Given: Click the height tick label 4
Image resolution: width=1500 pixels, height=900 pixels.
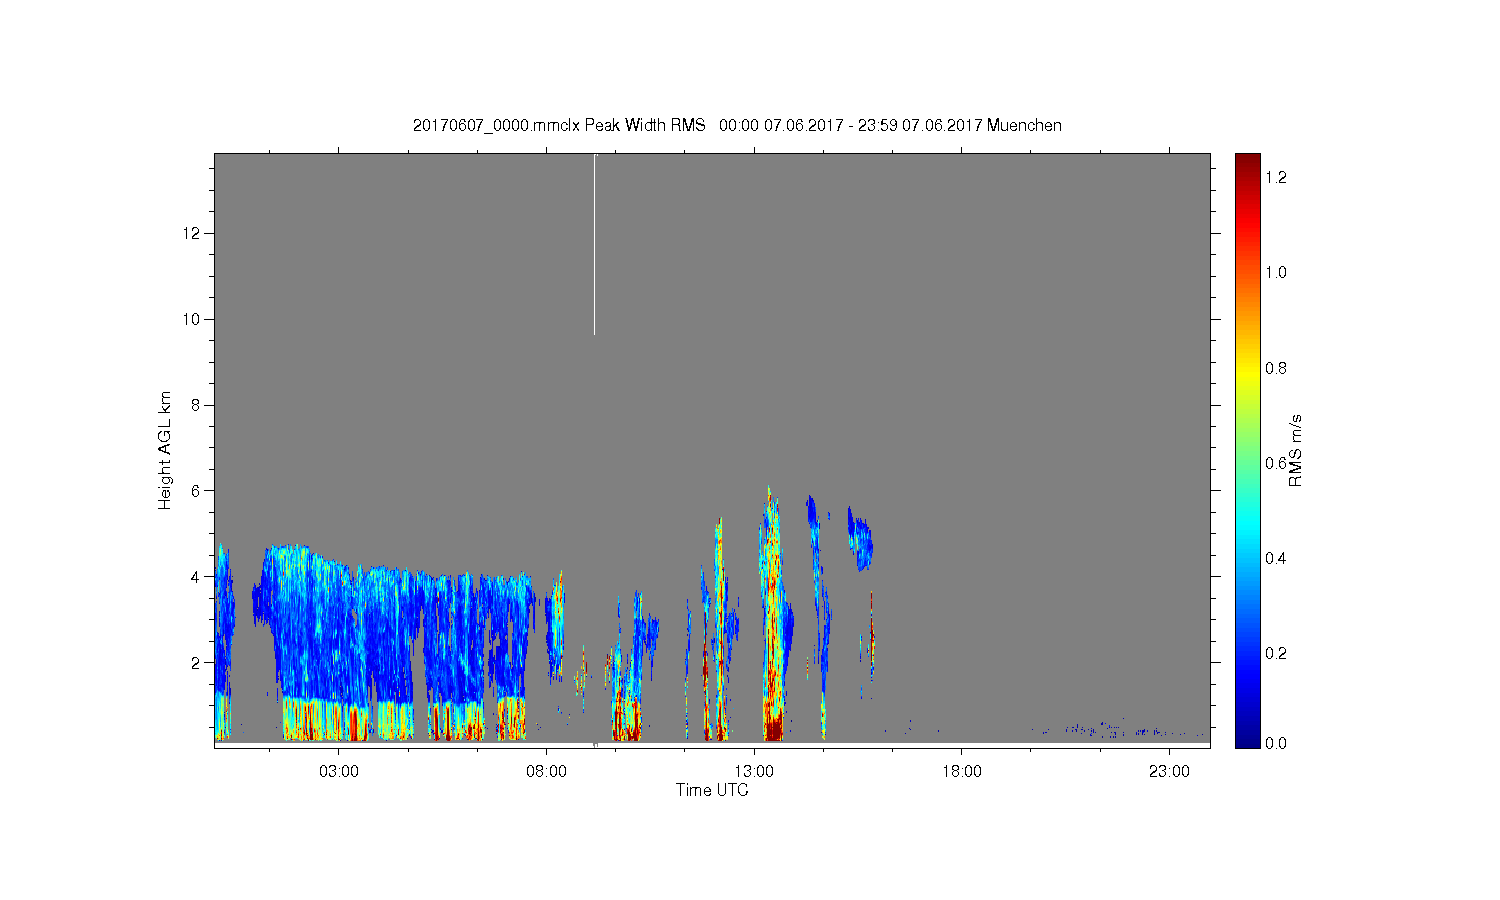Looking at the screenshot, I should point(197,577).
